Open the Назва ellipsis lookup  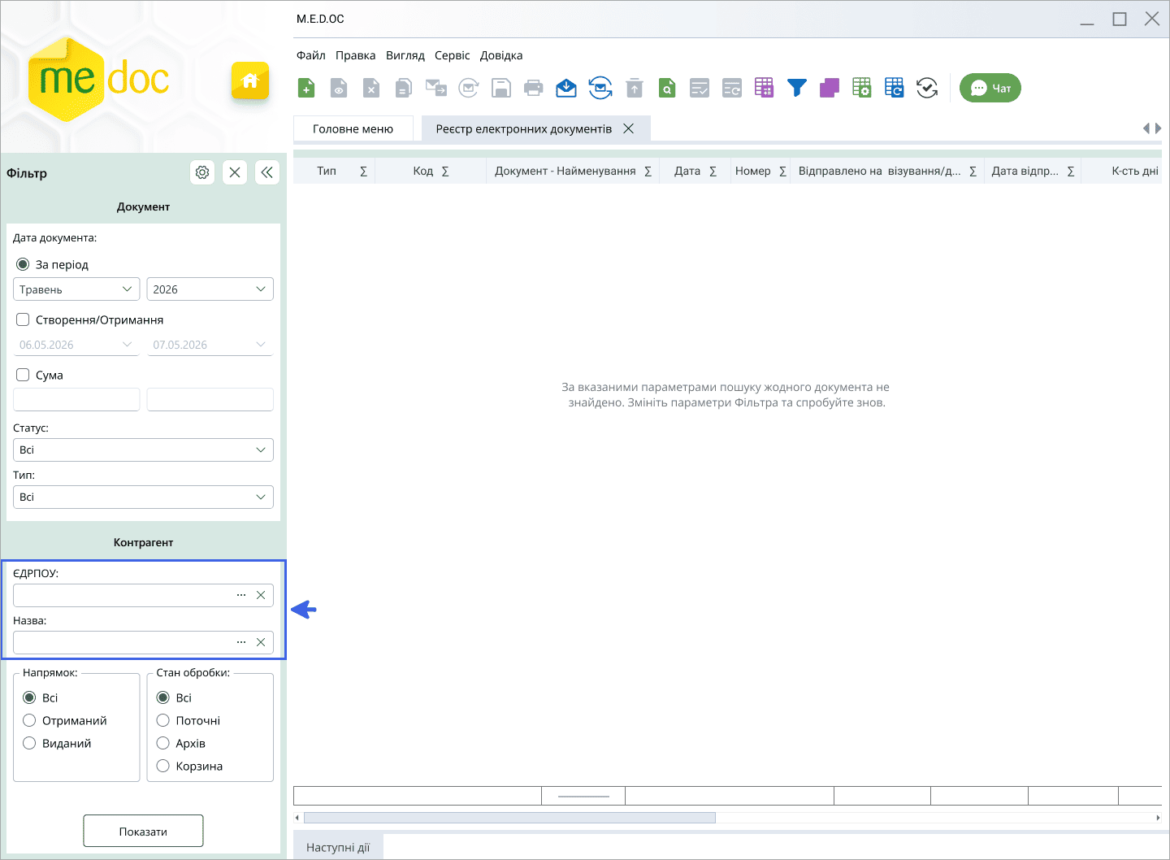click(241, 642)
